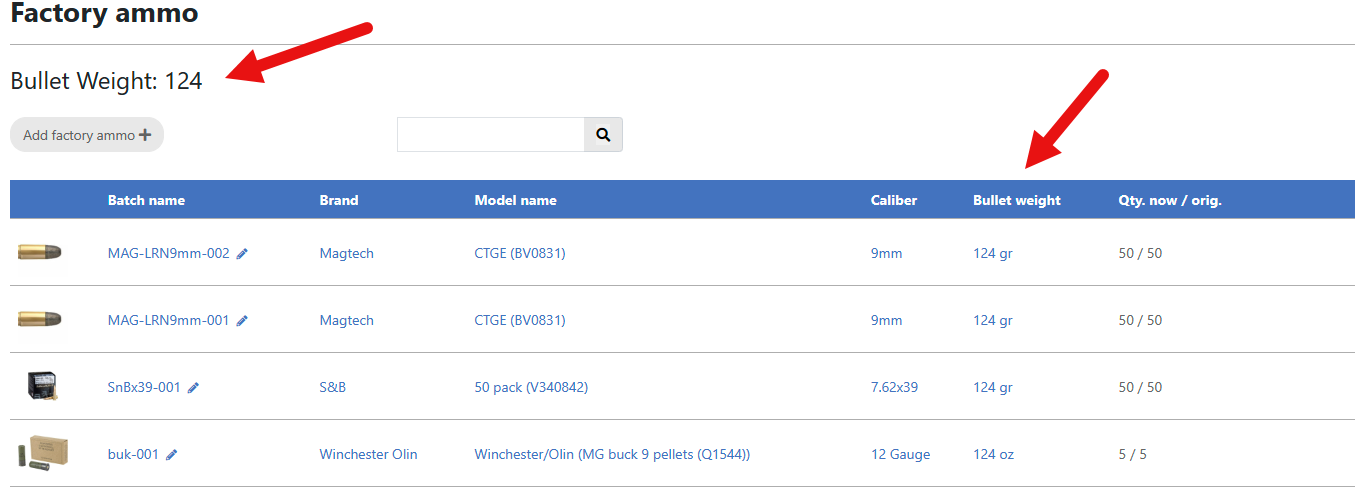Edit batch MAG-LRN9mm-001 via pencil icon
Viewport: 1355px width, 501px height.
(x=242, y=321)
